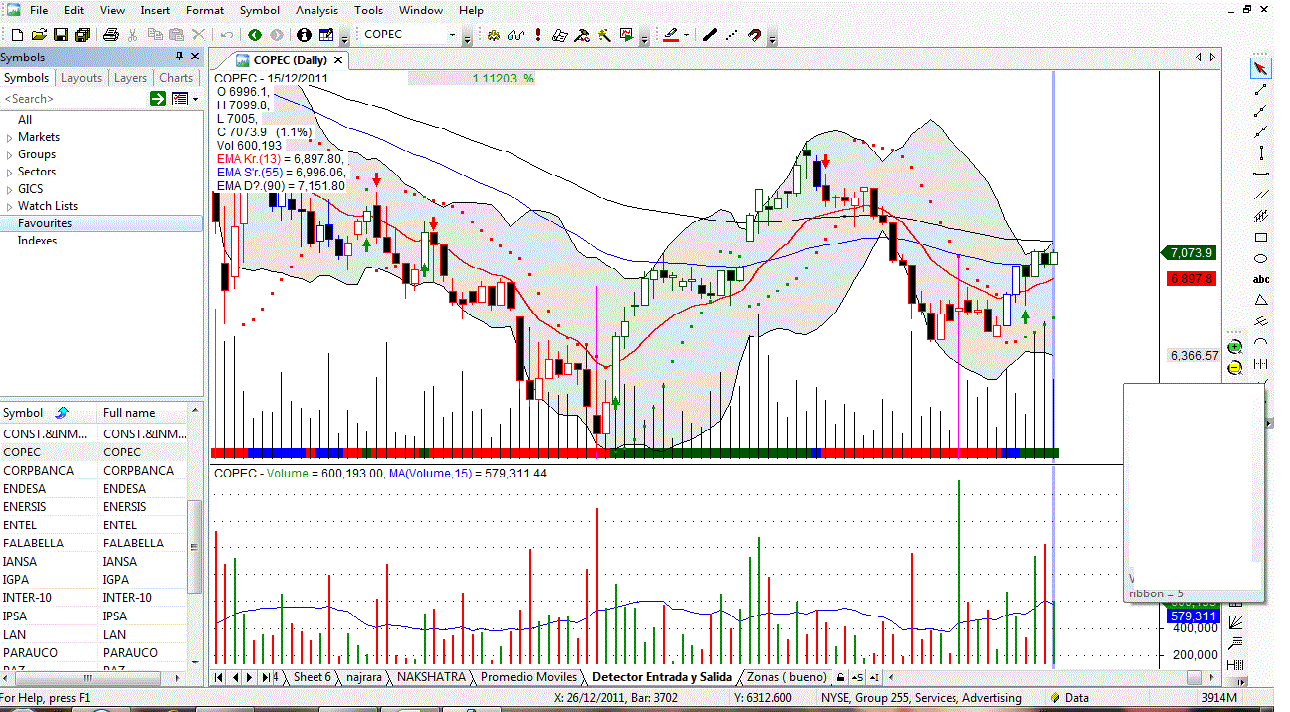Screen dimensions: 1290x712
Task: Select the Zonas ( bueno) sheet tab
Action: 787,677
